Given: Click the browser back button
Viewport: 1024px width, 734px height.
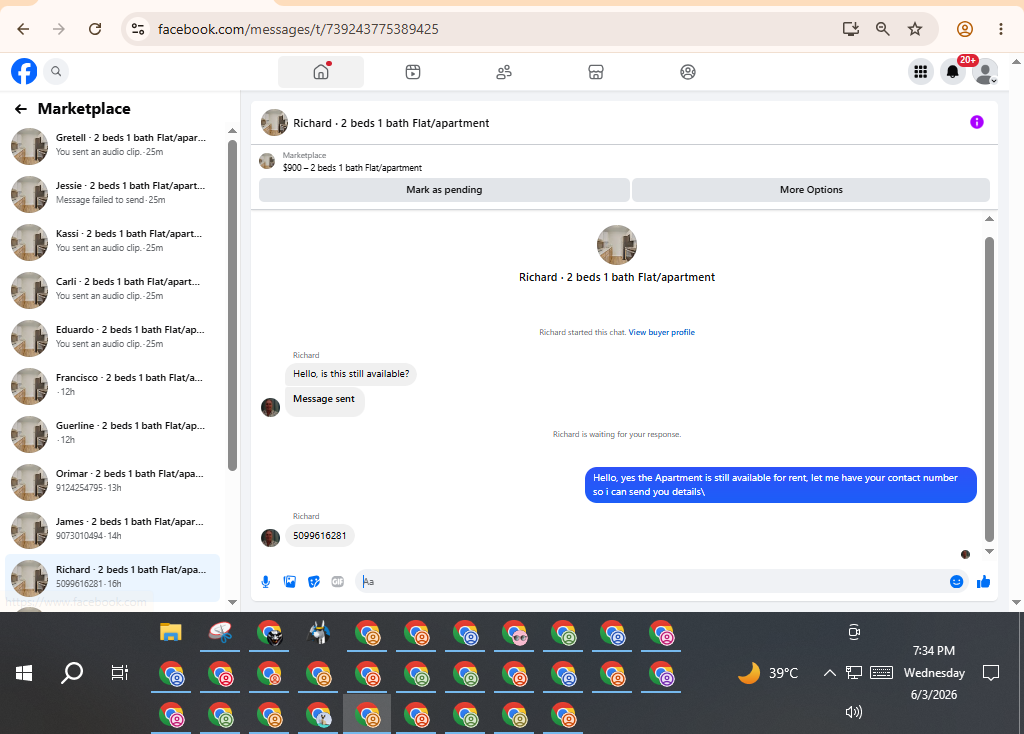Looking at the screenshot, I should coord(23,29).
